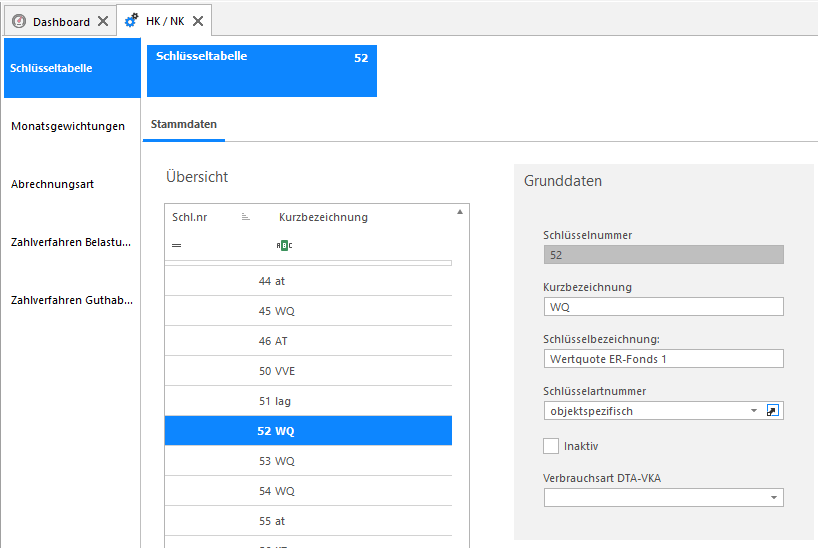Close the HK / NK tab
The width and height of the screenshot is (818, 548).
coord(198,21)
